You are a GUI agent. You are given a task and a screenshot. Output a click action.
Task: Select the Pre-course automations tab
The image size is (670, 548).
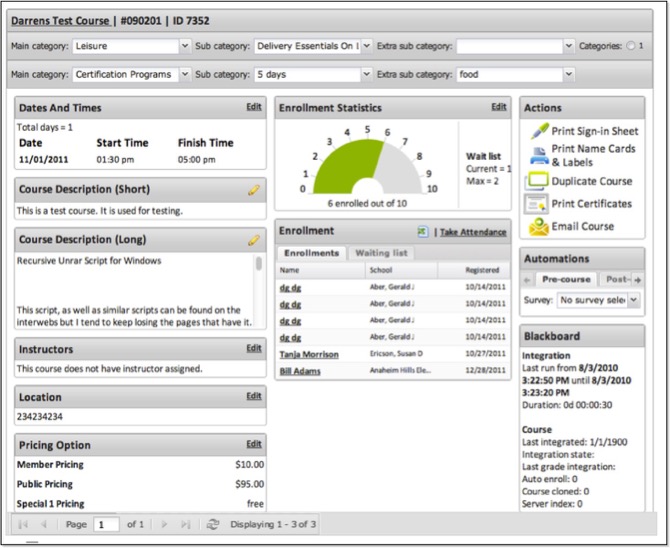[567, 279]
